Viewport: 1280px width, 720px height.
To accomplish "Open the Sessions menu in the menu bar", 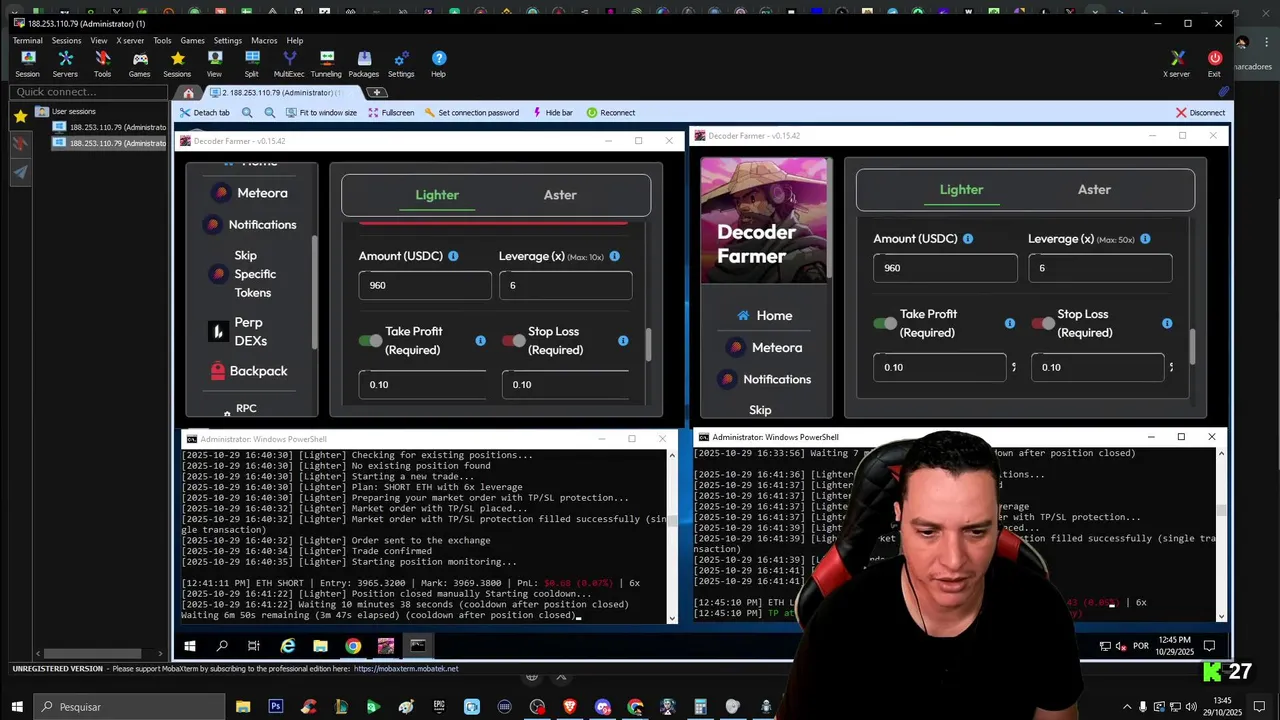I will point(67,41).
